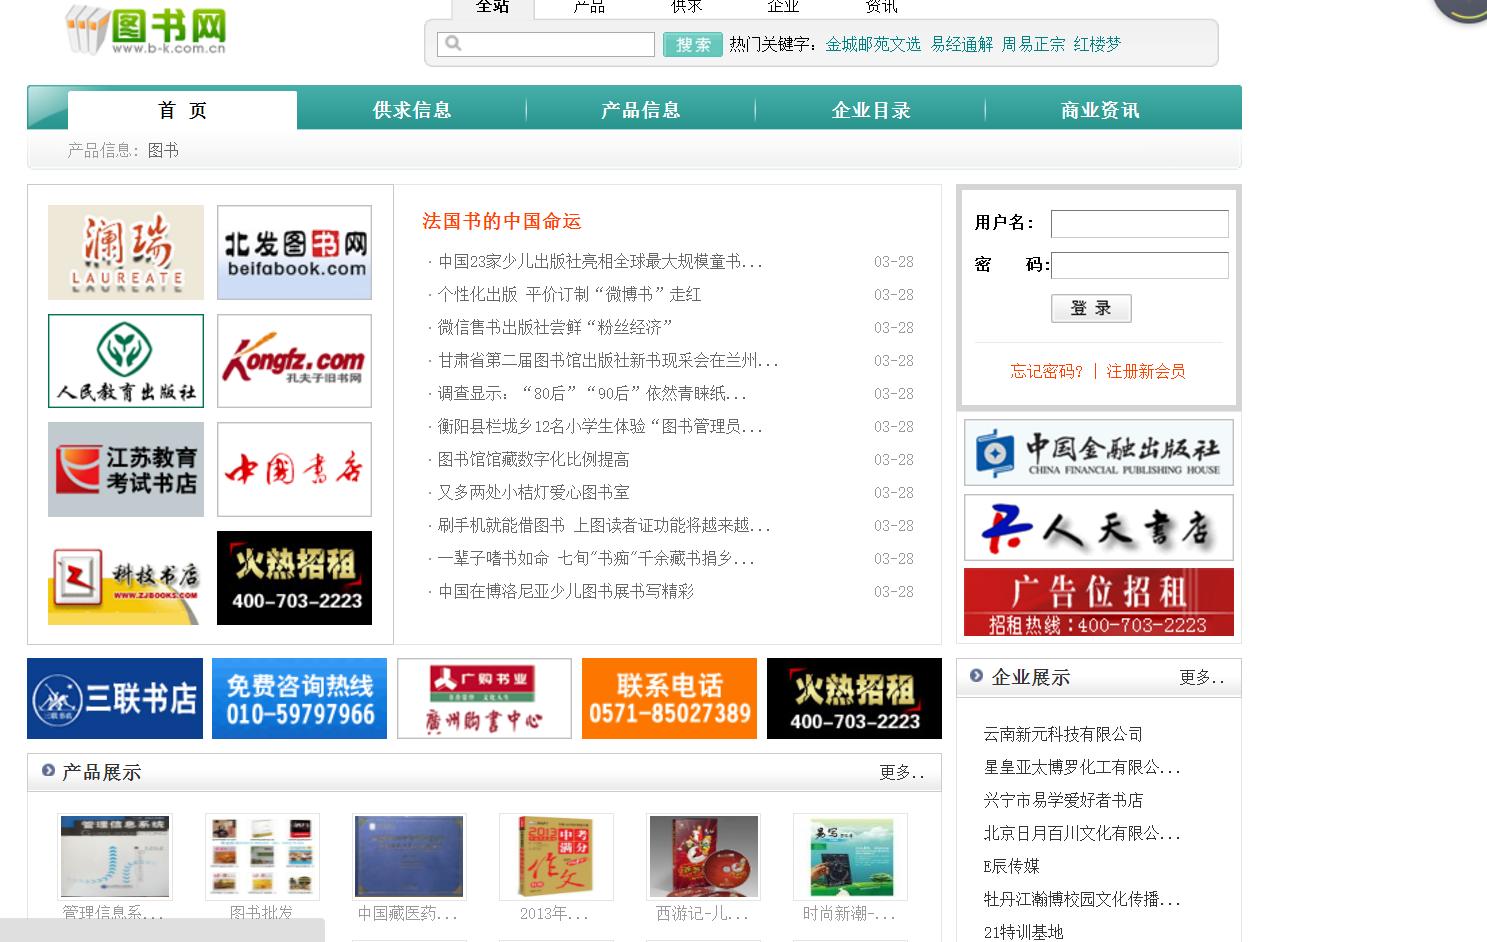The height and width of the screenshot is (942, 1487).
Task: Open the 人民教育出版社 logo
Action: (x=124, y=360)
